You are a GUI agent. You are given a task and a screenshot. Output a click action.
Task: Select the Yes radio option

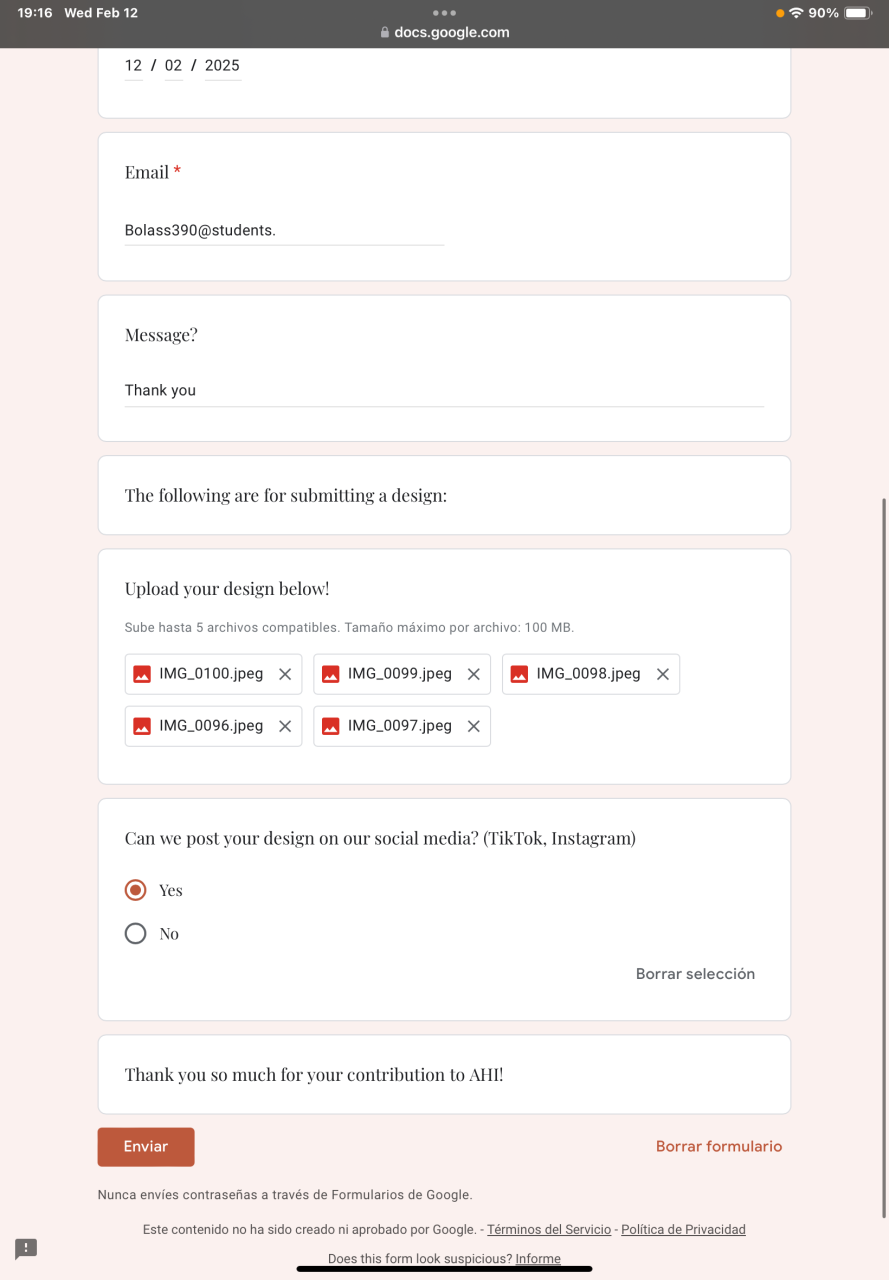tap(136, 890)
